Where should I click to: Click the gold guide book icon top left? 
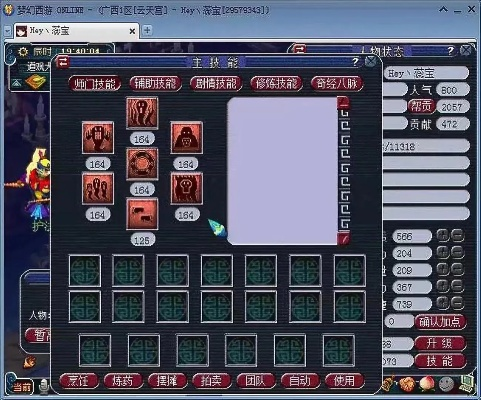click(x=36, y=82)
